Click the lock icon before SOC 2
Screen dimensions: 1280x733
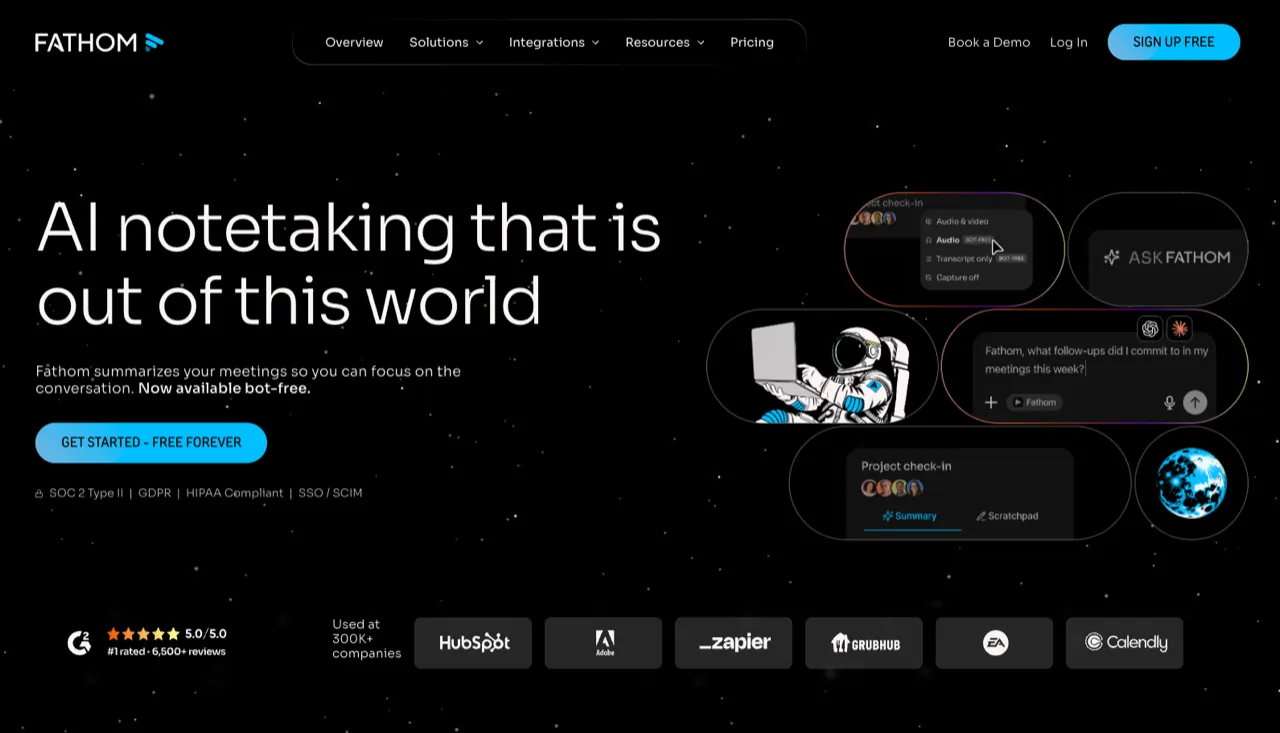point(40,494)
